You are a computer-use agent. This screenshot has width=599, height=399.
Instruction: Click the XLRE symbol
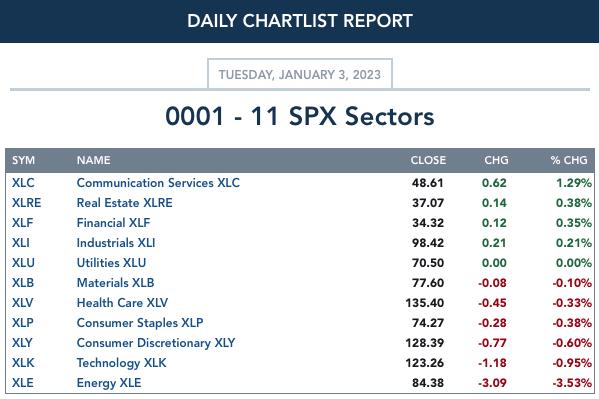tap(26, 203)
